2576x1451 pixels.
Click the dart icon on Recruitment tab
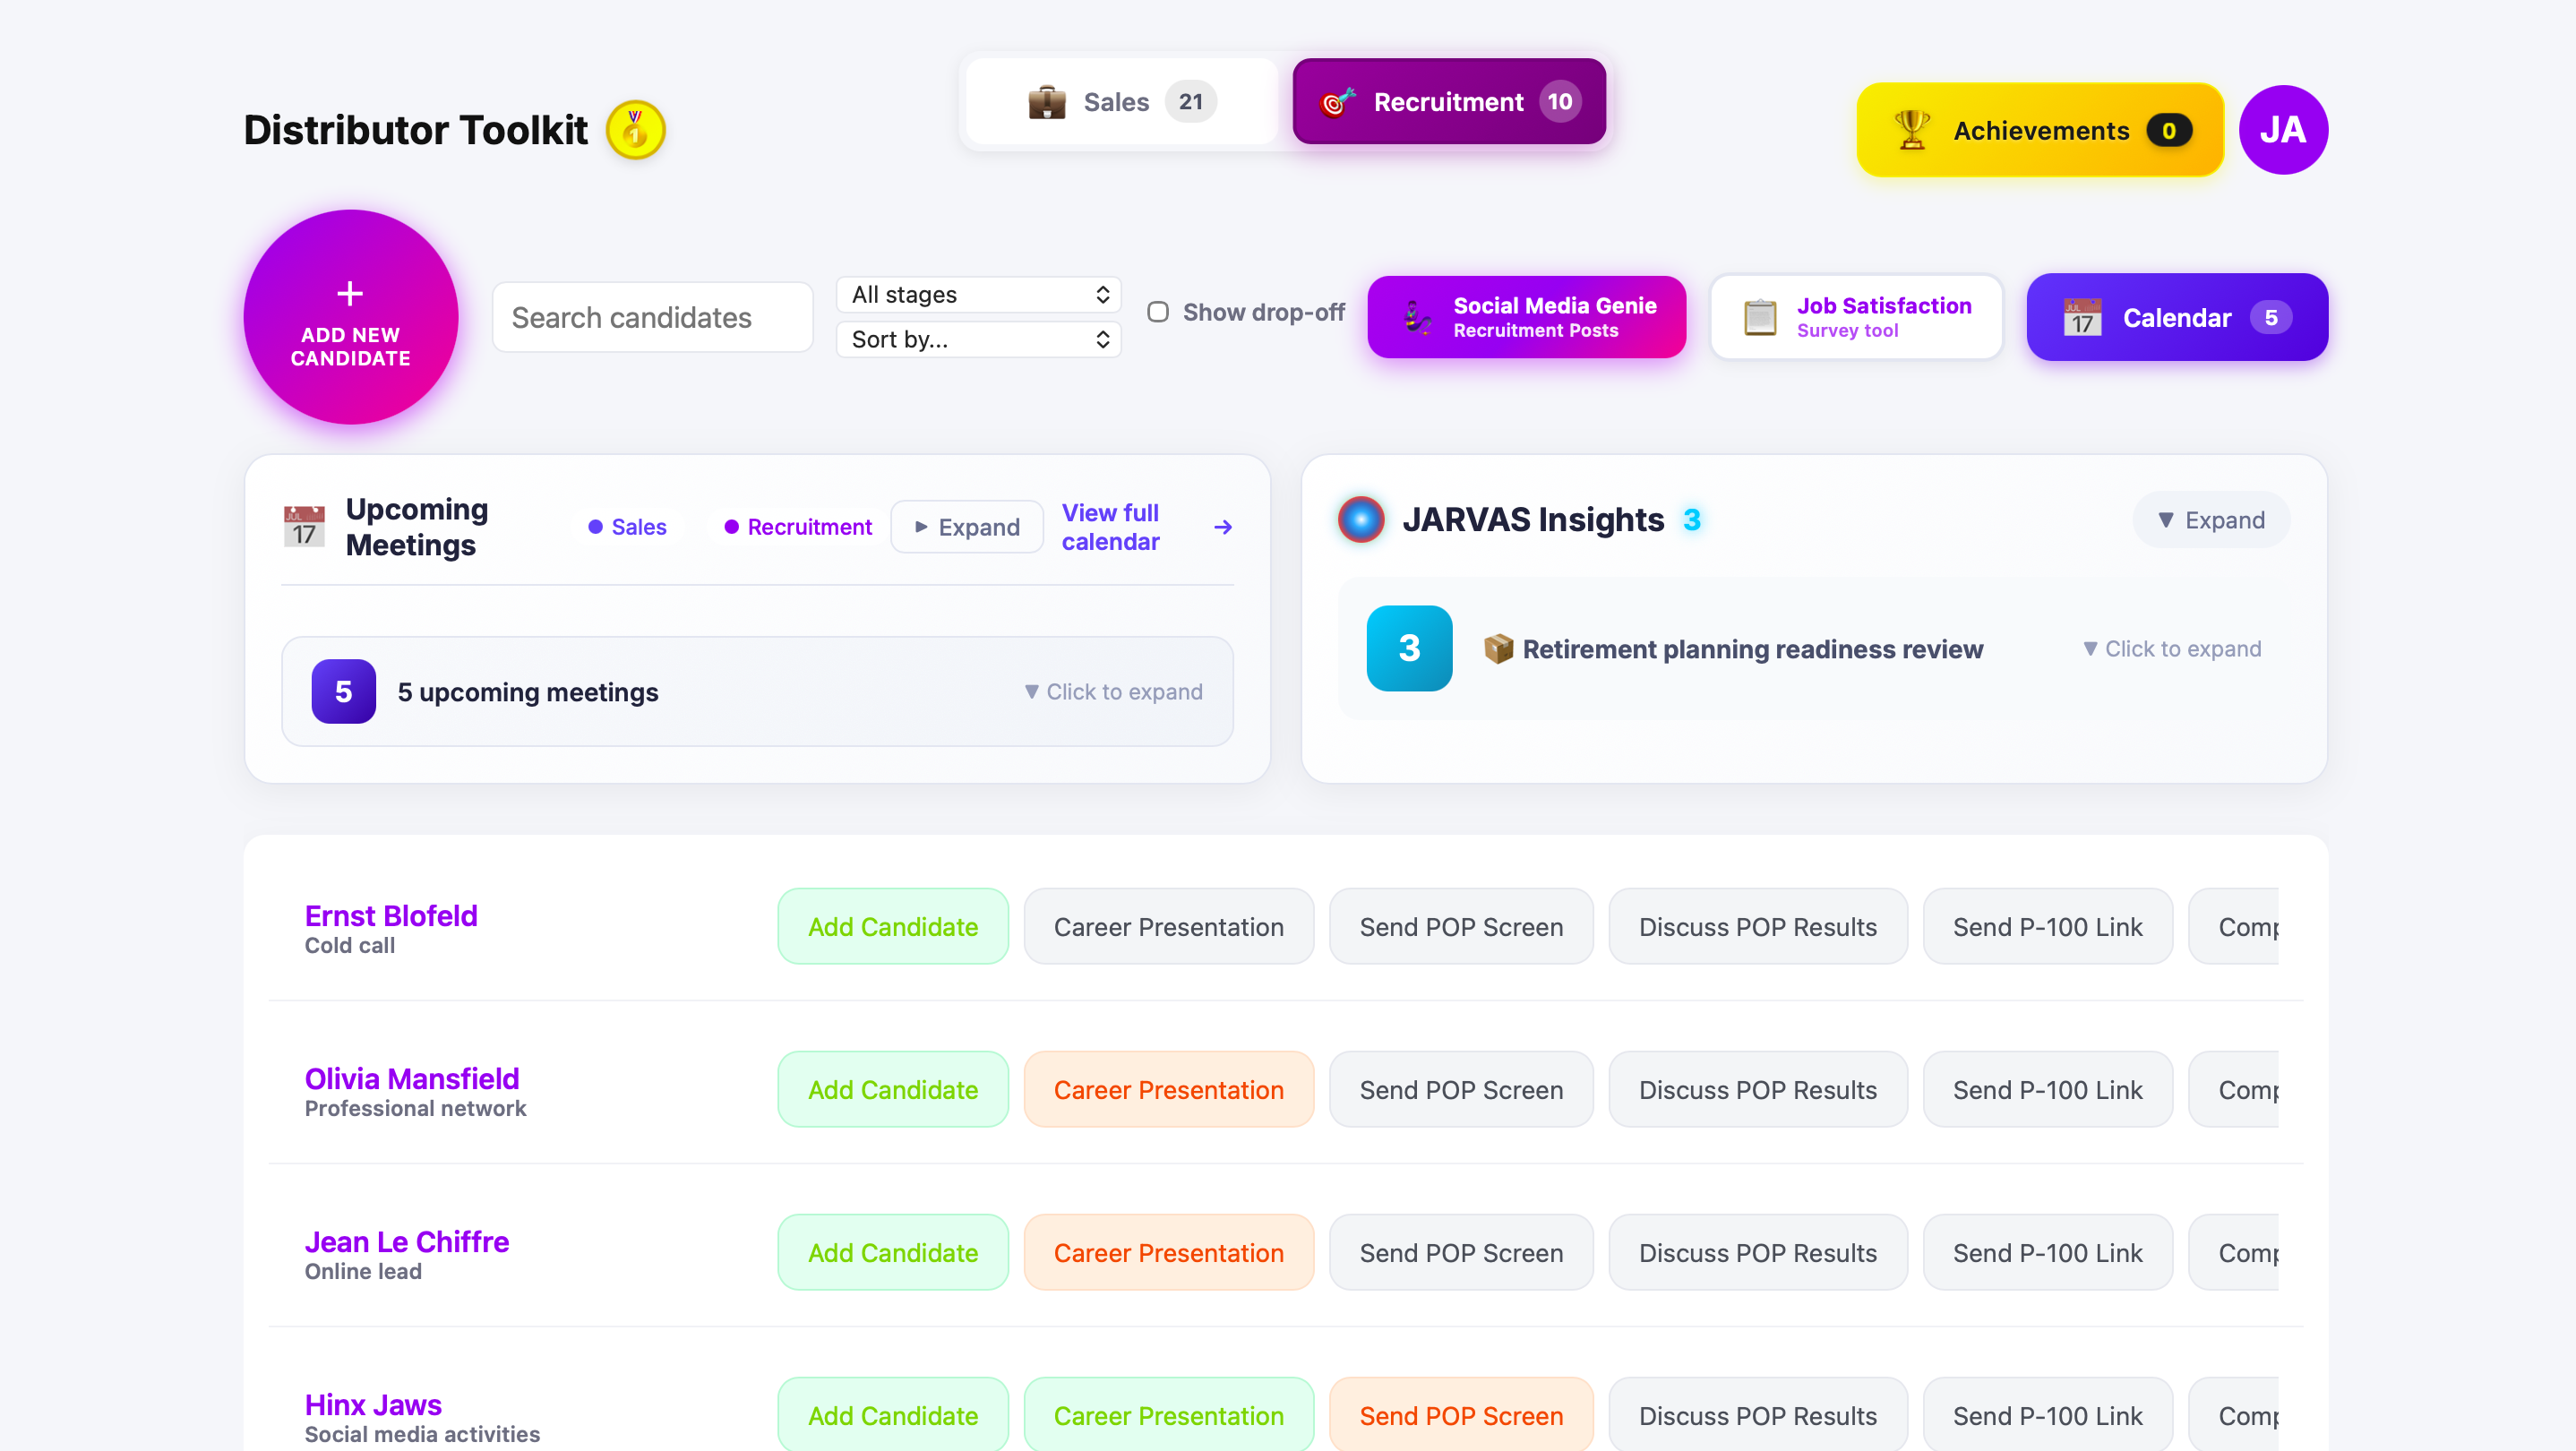point(1337,101)
